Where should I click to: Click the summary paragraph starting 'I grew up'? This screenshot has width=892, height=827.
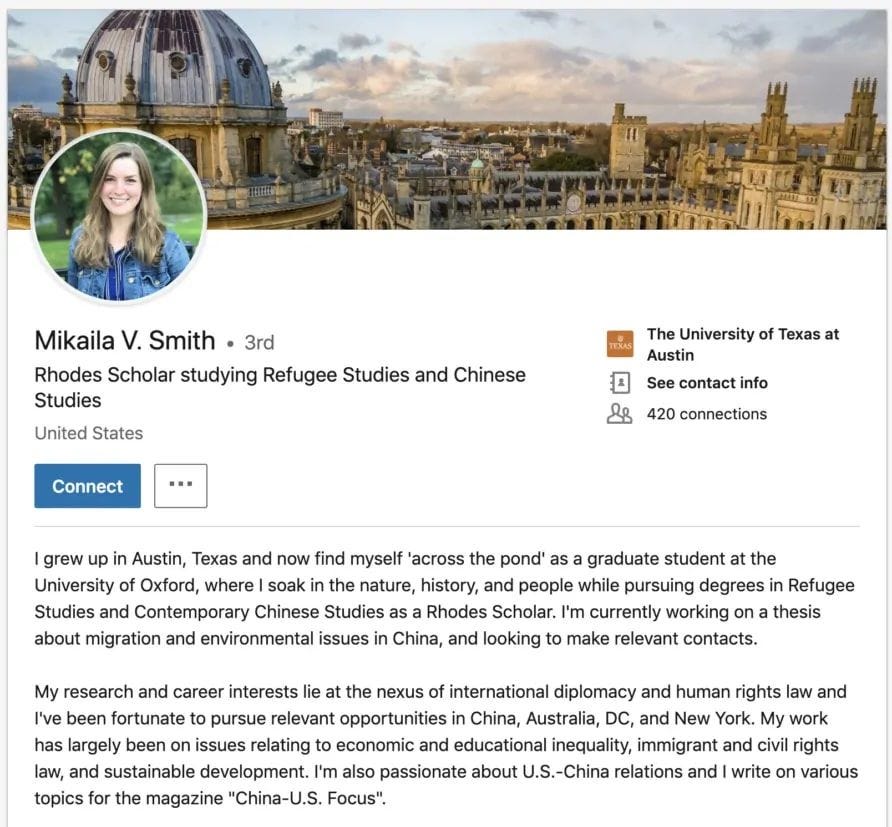tap(444, 598)
